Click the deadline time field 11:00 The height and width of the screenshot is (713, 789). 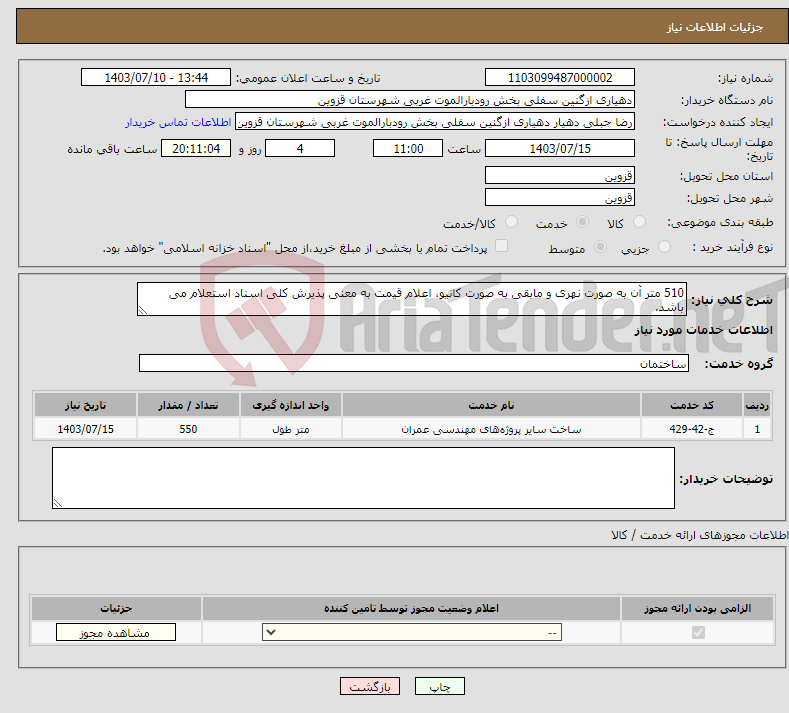(408, 148)
